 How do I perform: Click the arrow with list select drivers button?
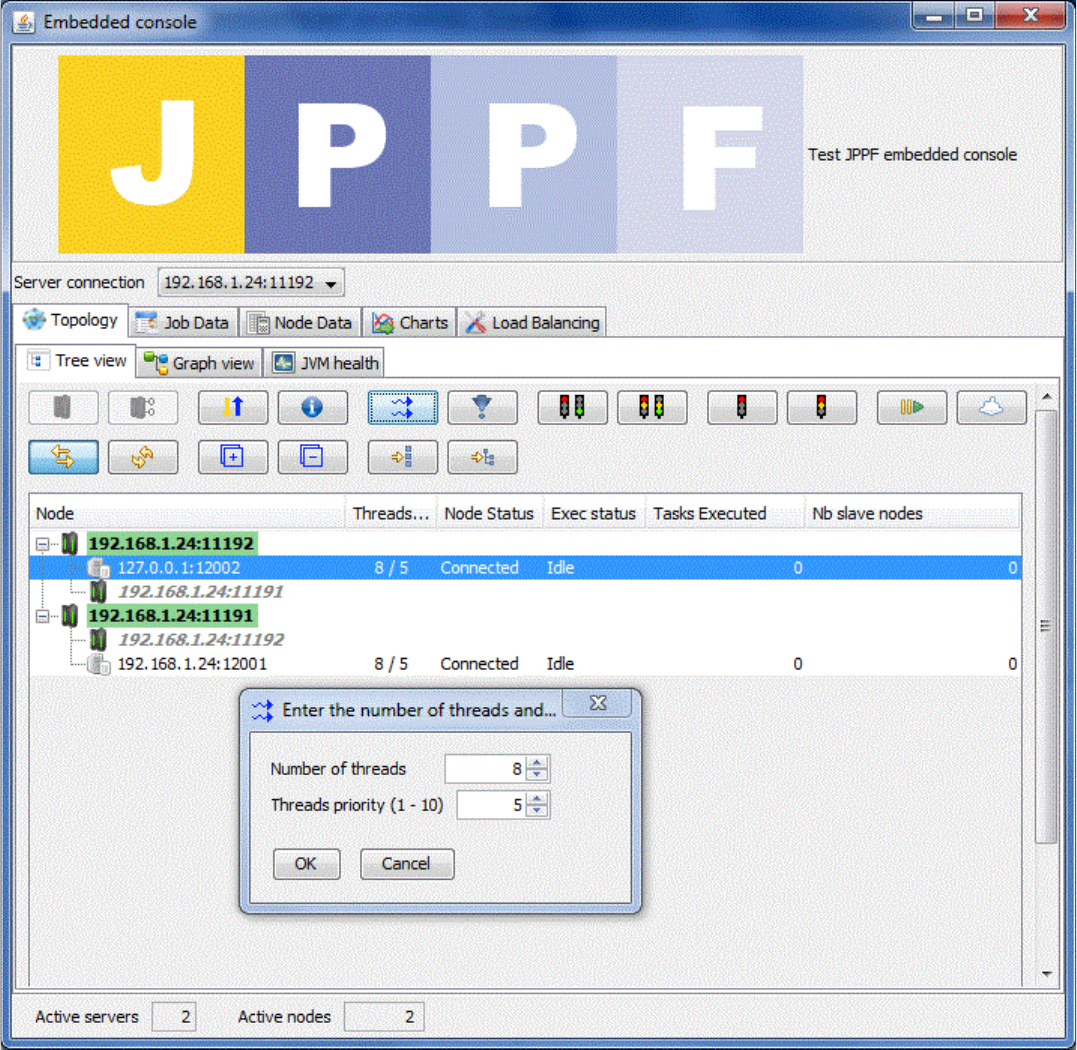(403, 457)
